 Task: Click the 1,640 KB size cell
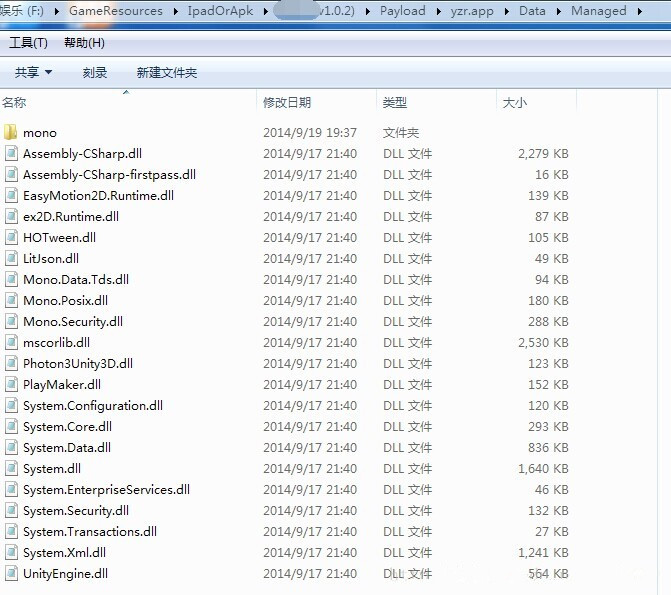(x=543, y=468)
